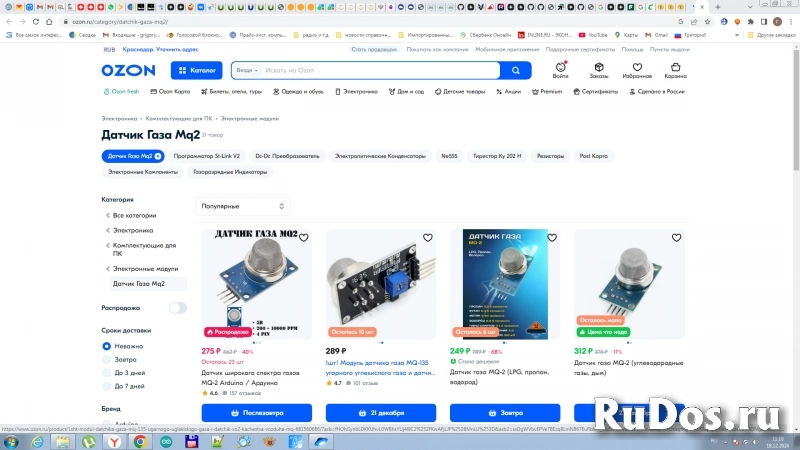Select the До 3 дней delivery option
The width and height of the screenshot is (800, 450).
click(107, 372)
